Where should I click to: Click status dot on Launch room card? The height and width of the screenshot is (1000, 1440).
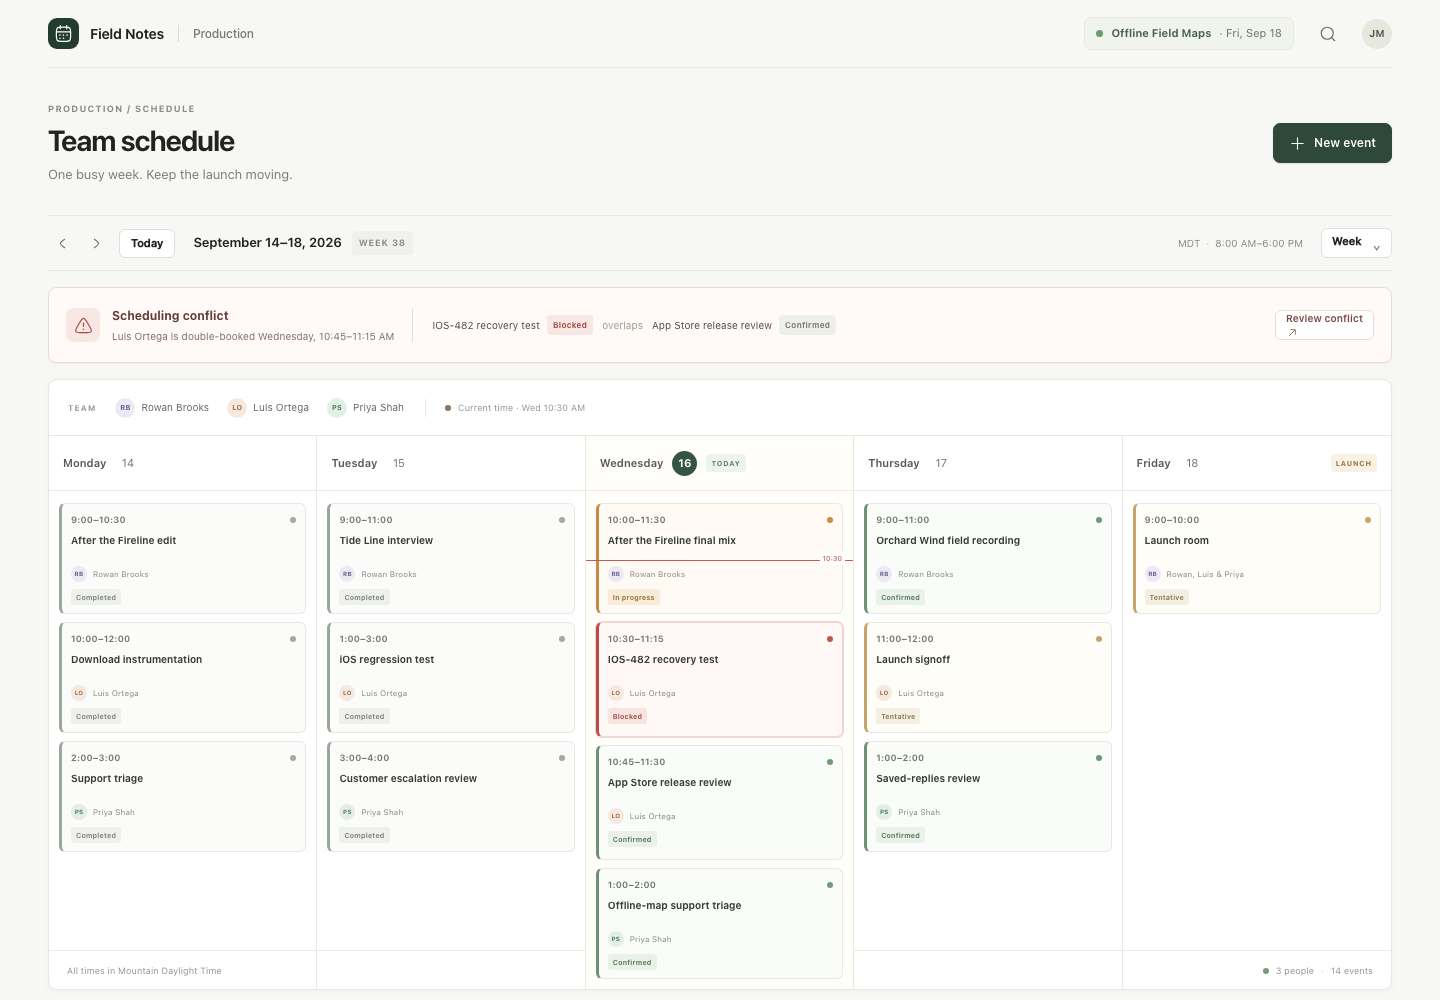pos(1368,520)
